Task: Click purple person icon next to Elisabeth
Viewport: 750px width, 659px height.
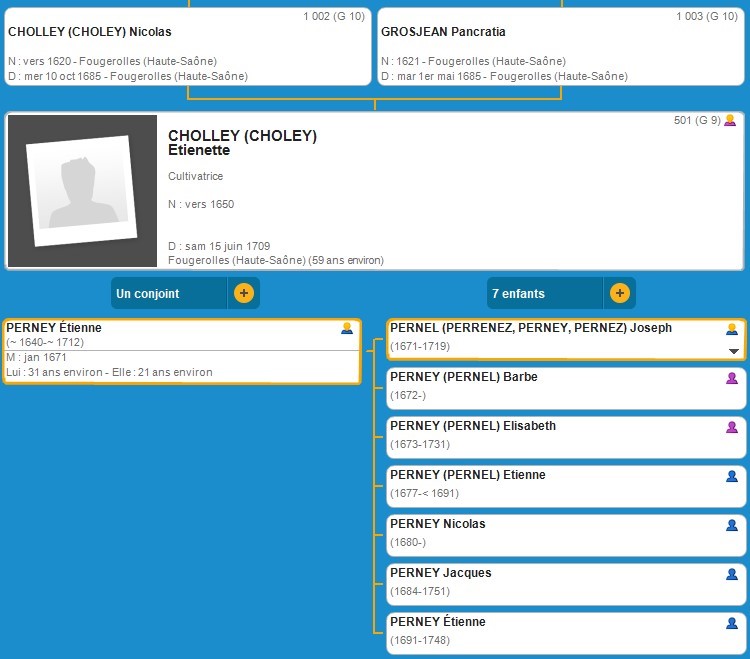Action: click(732, 427)
